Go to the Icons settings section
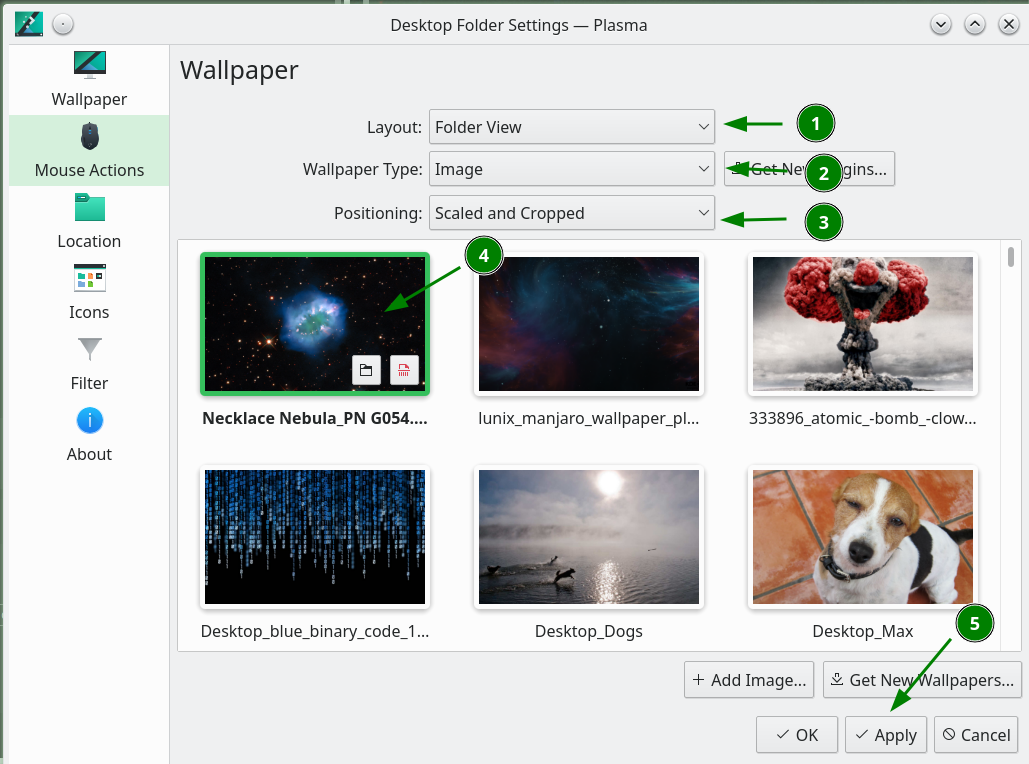The height and width of the screenshot is (764, 1029). 89,279
